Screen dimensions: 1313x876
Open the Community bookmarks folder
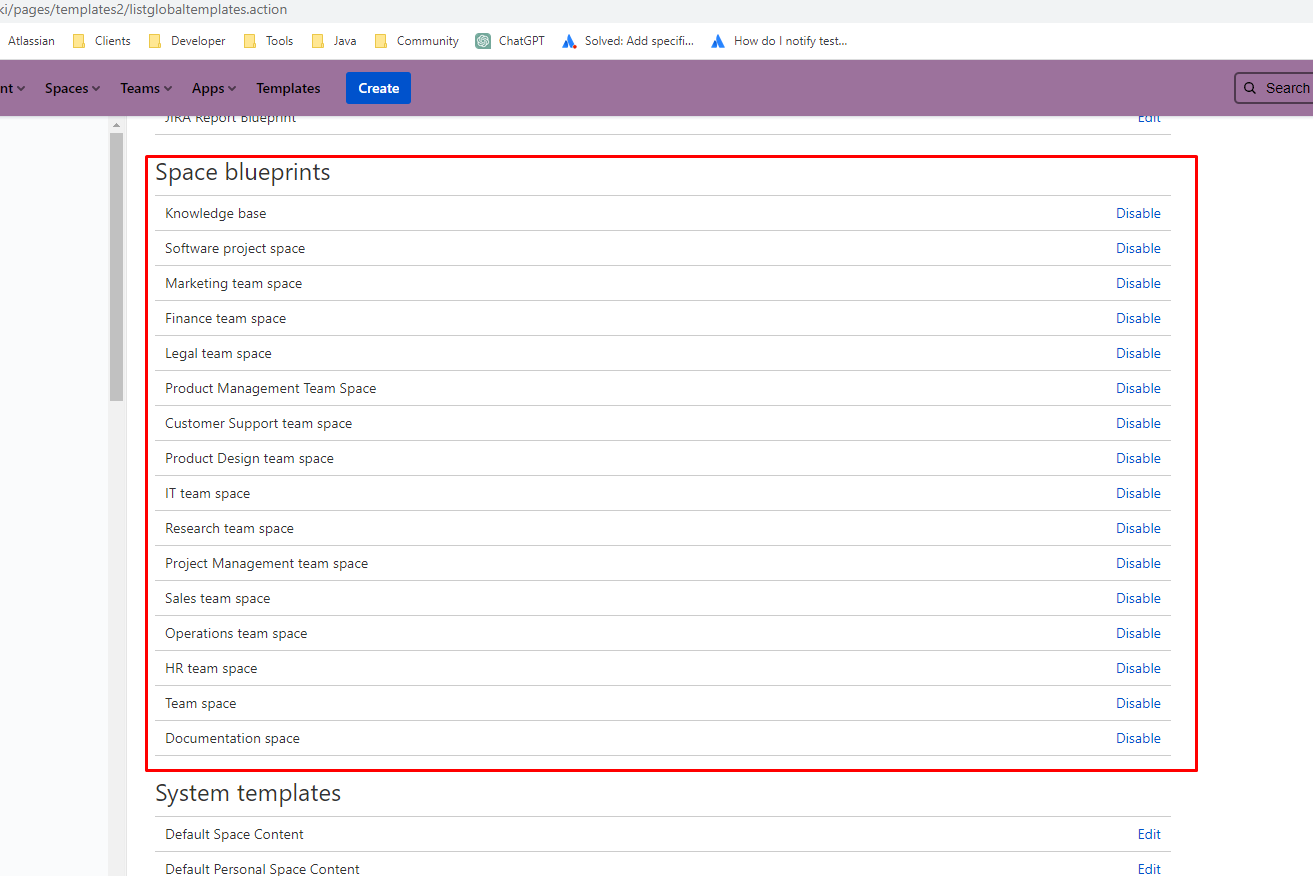tap(426, 40)
